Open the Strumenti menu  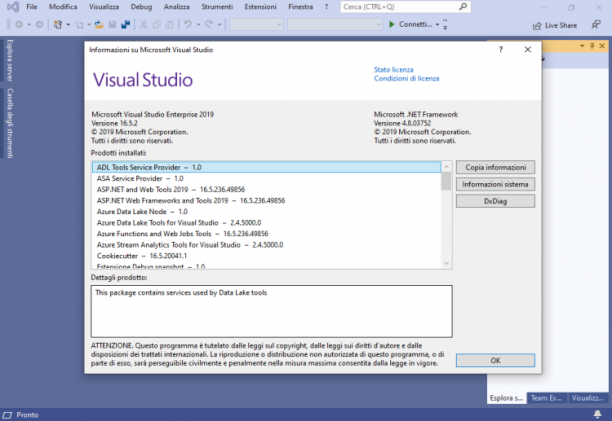pyautogui.click(x=217, y=7)
